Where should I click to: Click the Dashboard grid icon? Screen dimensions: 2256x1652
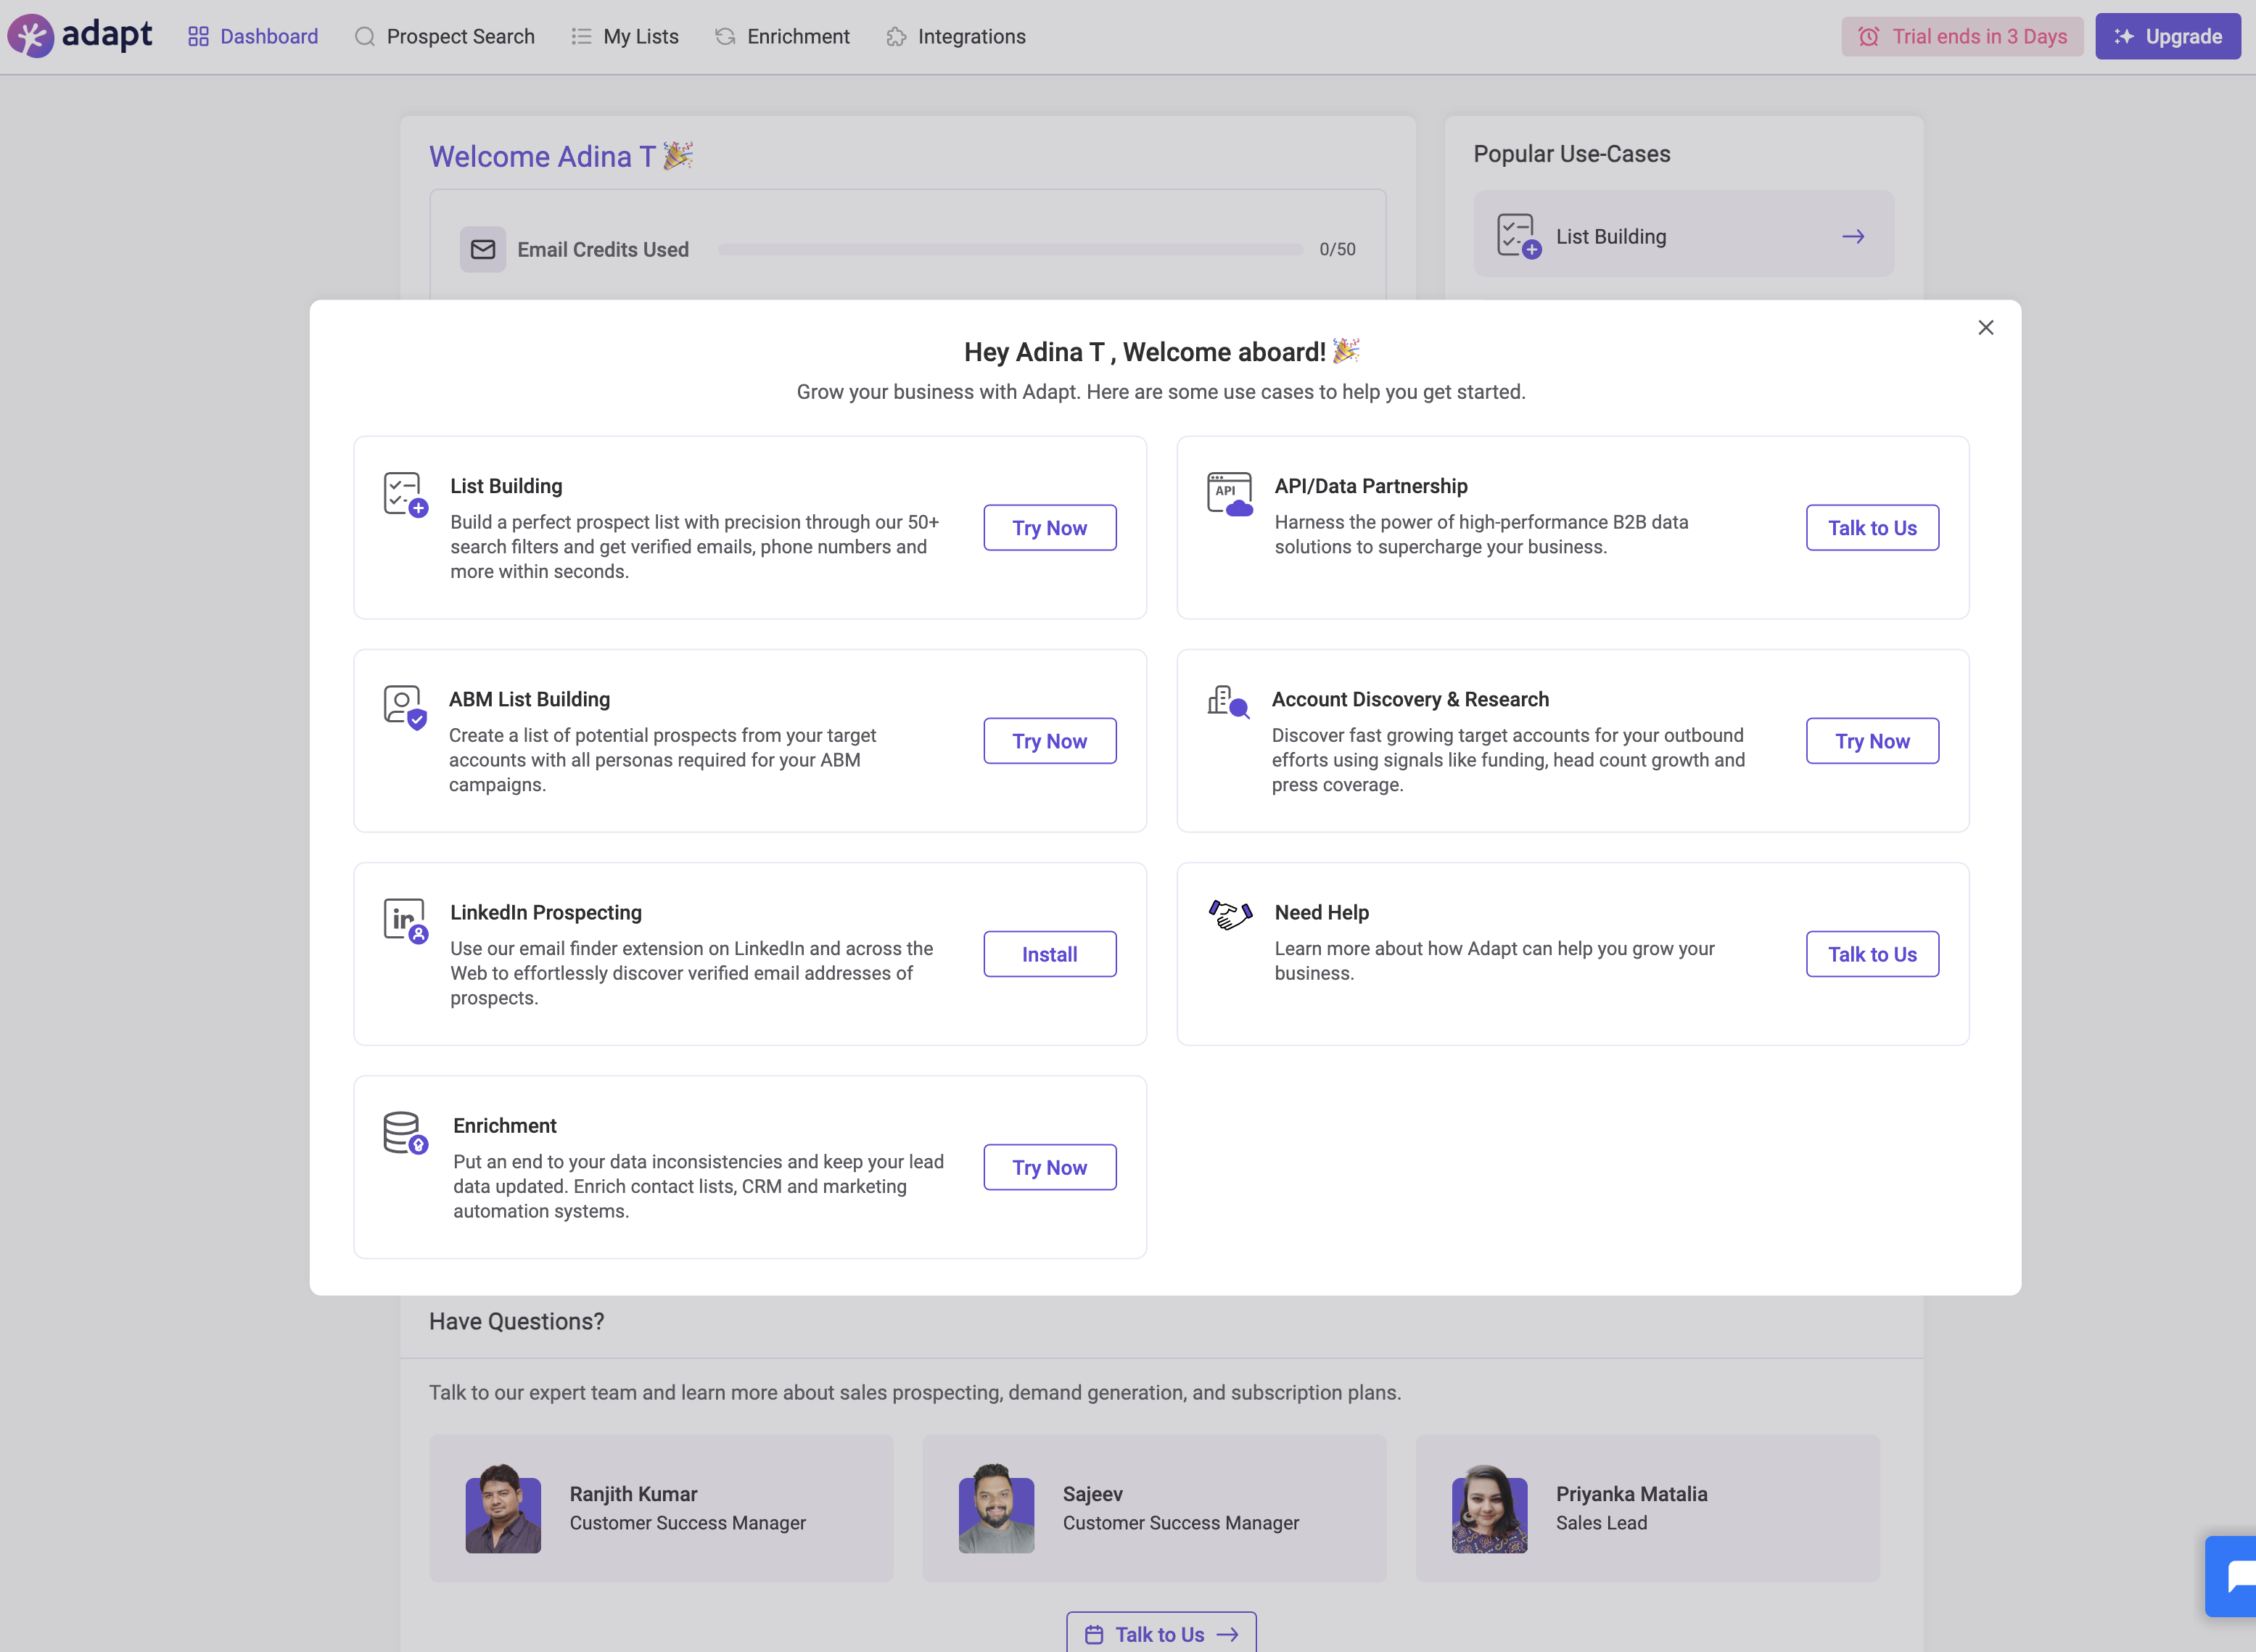pyautogui.click(x=198, y=36)
